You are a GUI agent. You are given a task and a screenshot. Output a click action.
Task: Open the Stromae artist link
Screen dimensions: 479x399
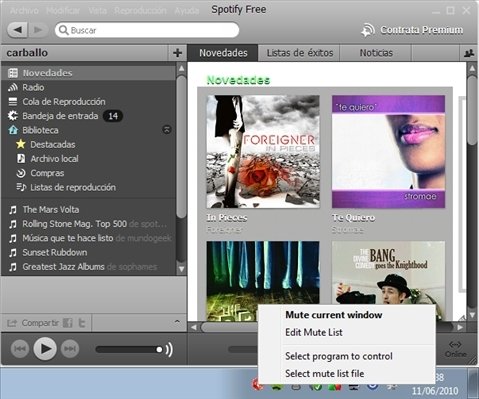pos(348,230)
